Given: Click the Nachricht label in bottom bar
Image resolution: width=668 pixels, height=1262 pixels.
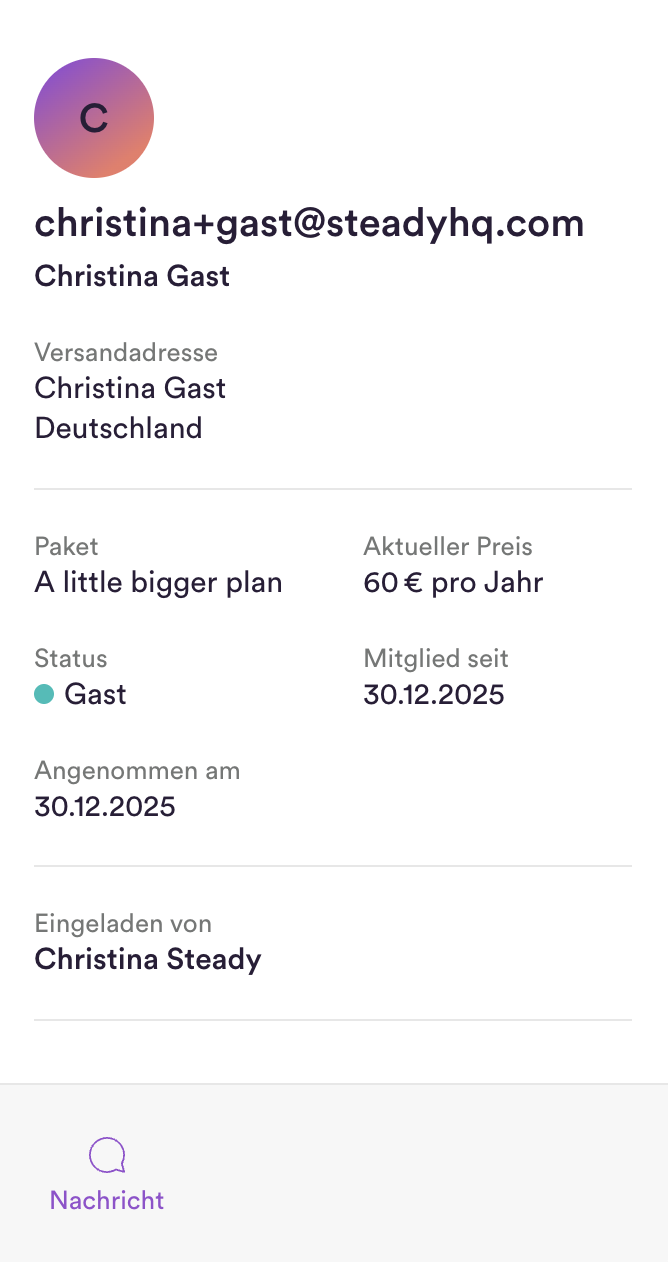Looking at the screenshot, I should [x=107, y=1200].
